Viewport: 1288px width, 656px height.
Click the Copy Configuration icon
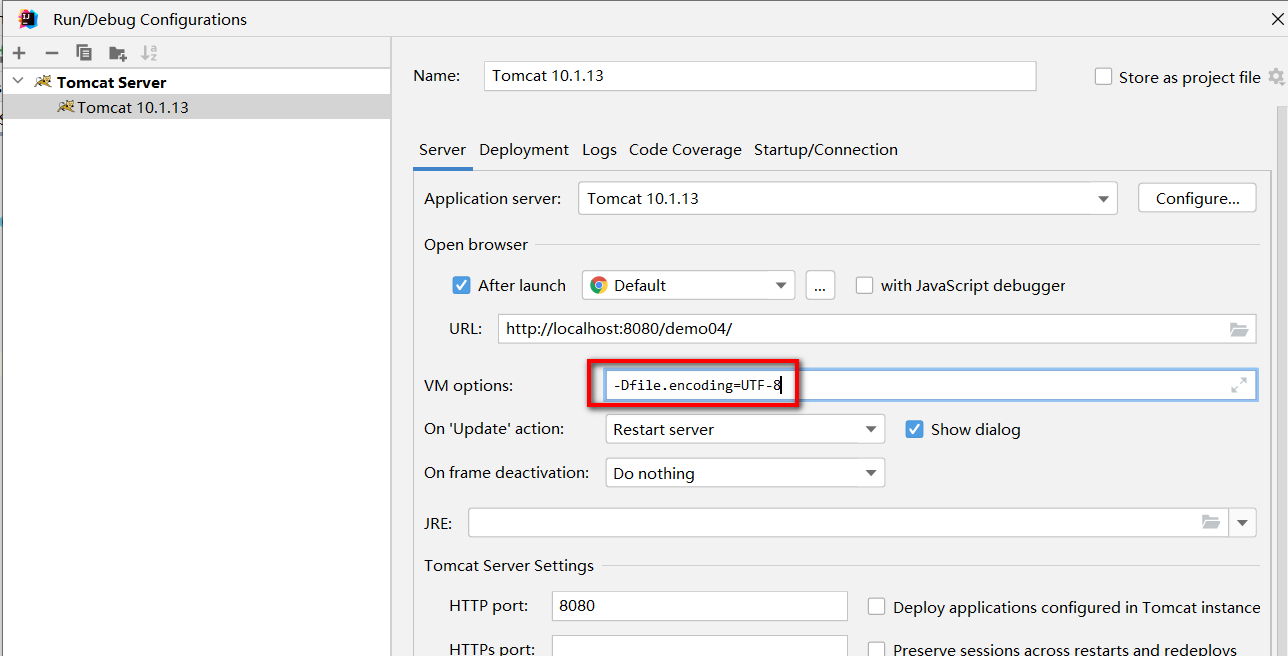click(84, 53)
